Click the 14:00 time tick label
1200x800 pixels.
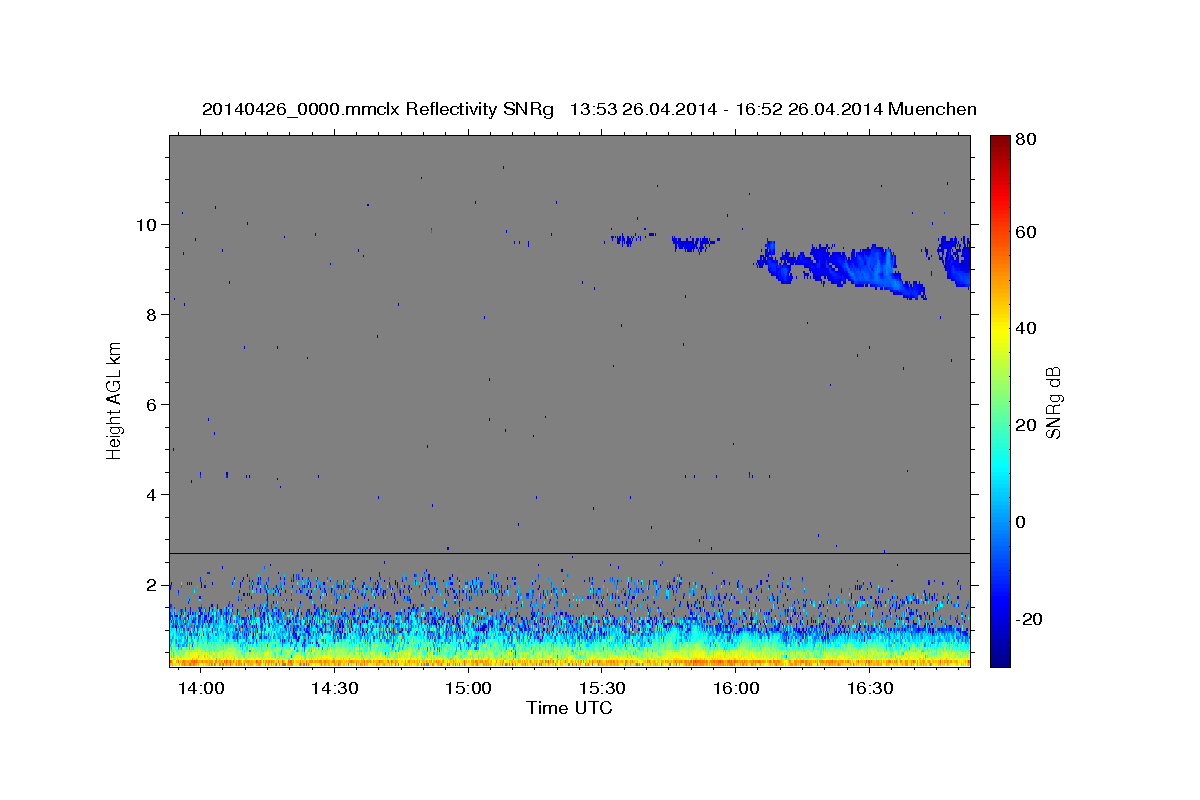tap(201, 689)
